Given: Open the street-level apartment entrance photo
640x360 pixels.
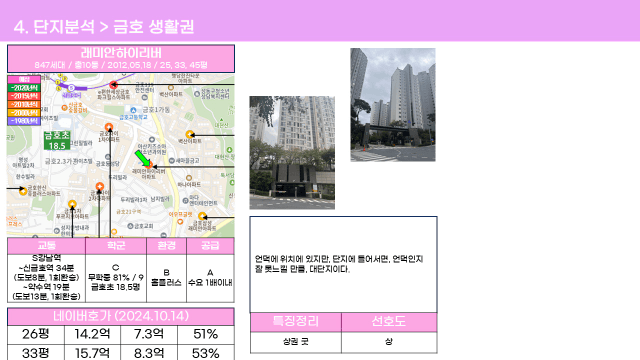Looking at the screenshot, I should [292, 153].
